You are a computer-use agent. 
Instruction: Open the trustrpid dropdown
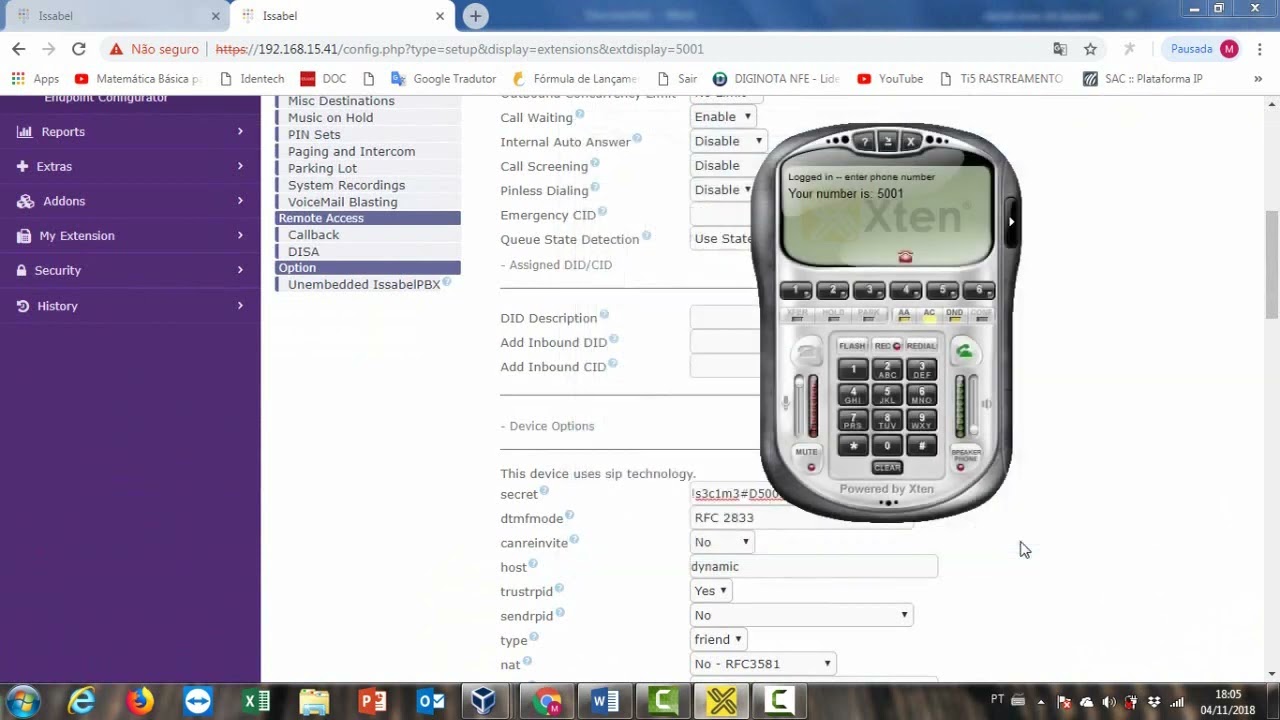point(711,591)
